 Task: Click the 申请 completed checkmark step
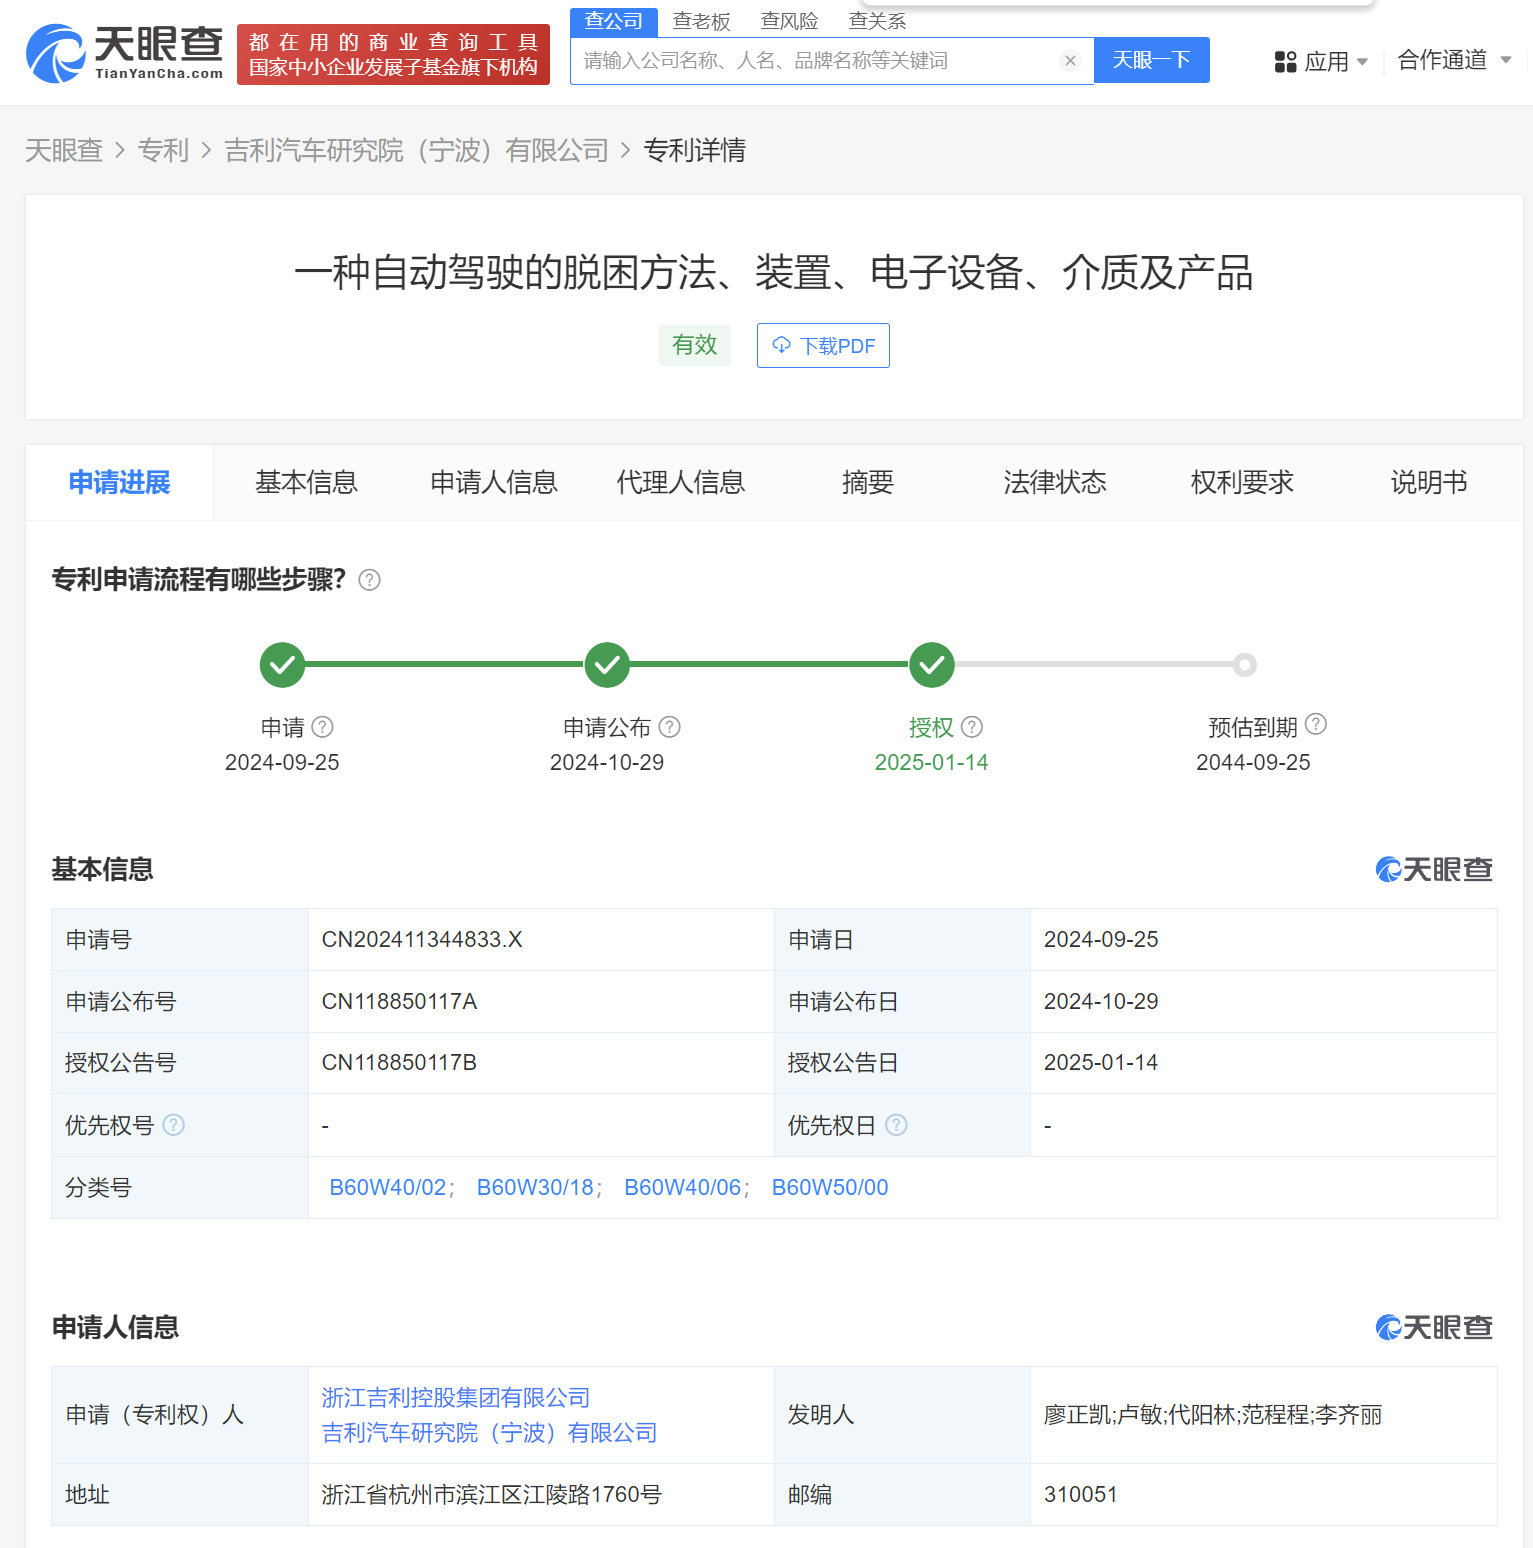[282, 665]
